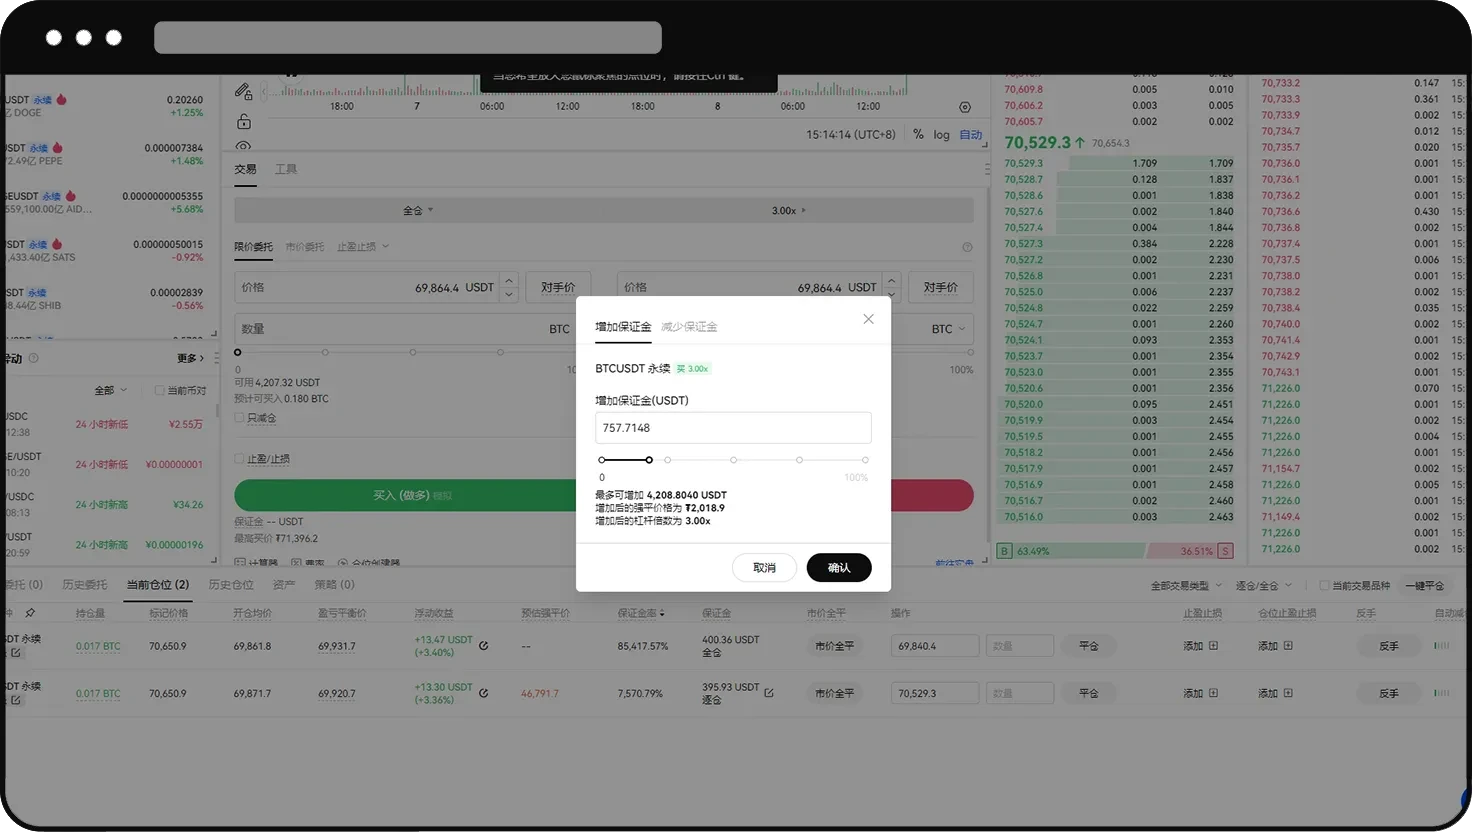The width and height of the screenshot is (1472, 832).
Task: Select the 交易 tab
Action: click(x=245, y=169)
